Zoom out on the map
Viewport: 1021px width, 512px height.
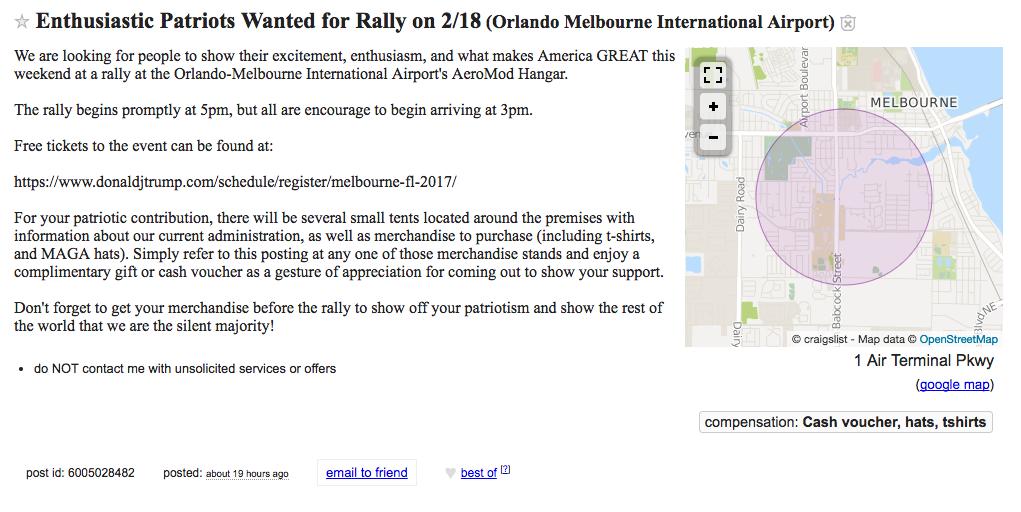[x=713, y=137]
